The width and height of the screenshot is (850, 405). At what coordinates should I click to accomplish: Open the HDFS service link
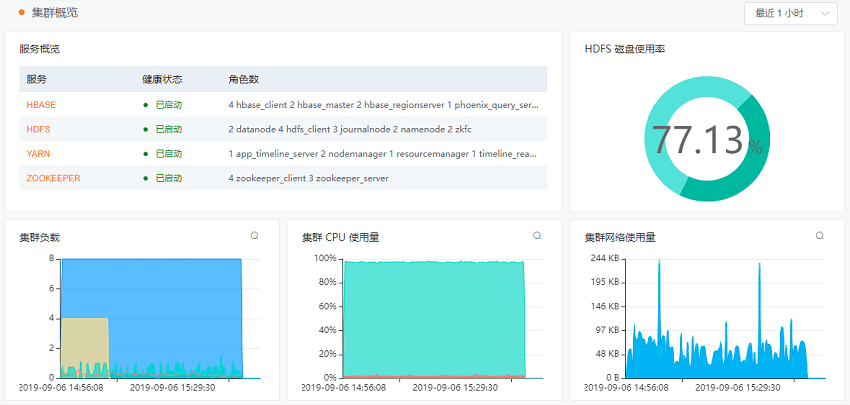click(38, 130)
